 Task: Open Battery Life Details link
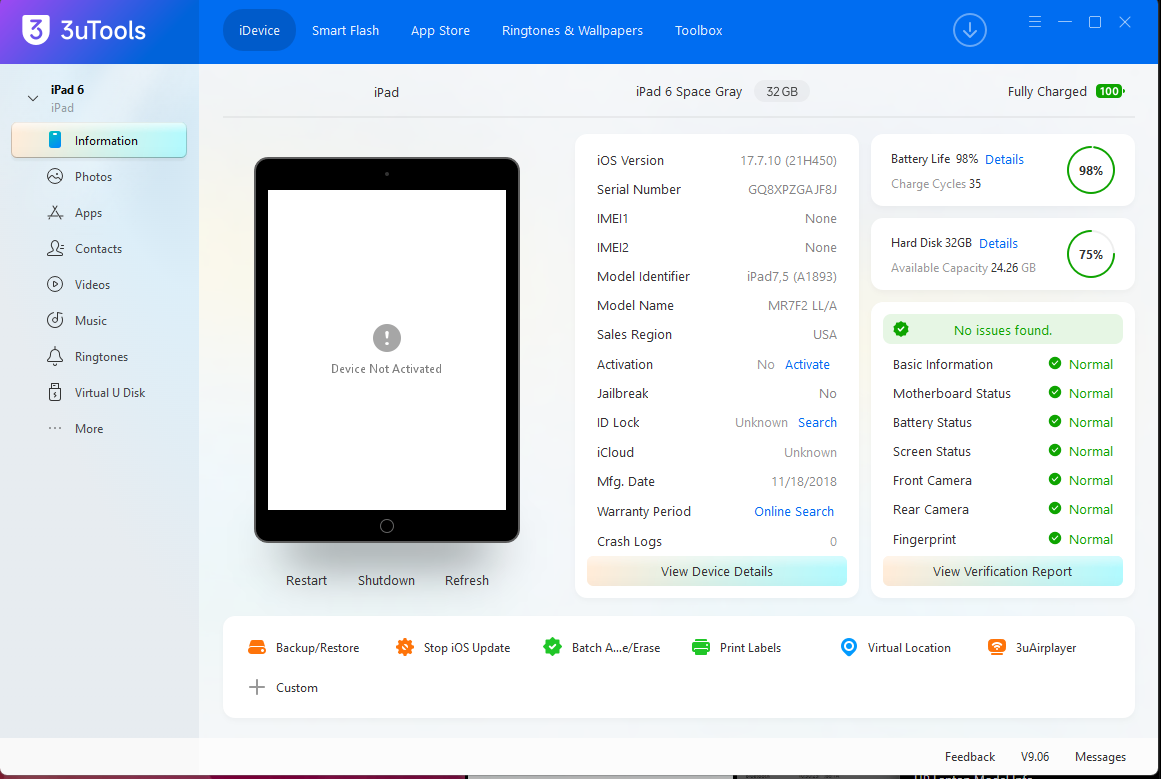tap(1004, 159)
